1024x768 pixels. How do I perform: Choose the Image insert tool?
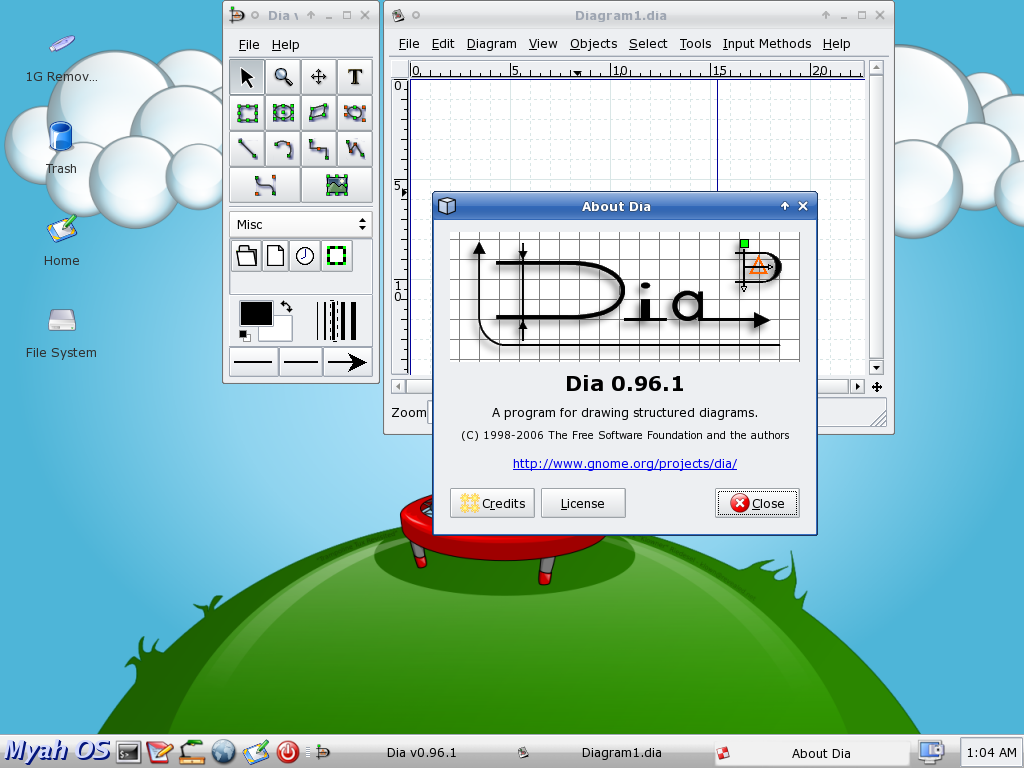click(337, 185)
